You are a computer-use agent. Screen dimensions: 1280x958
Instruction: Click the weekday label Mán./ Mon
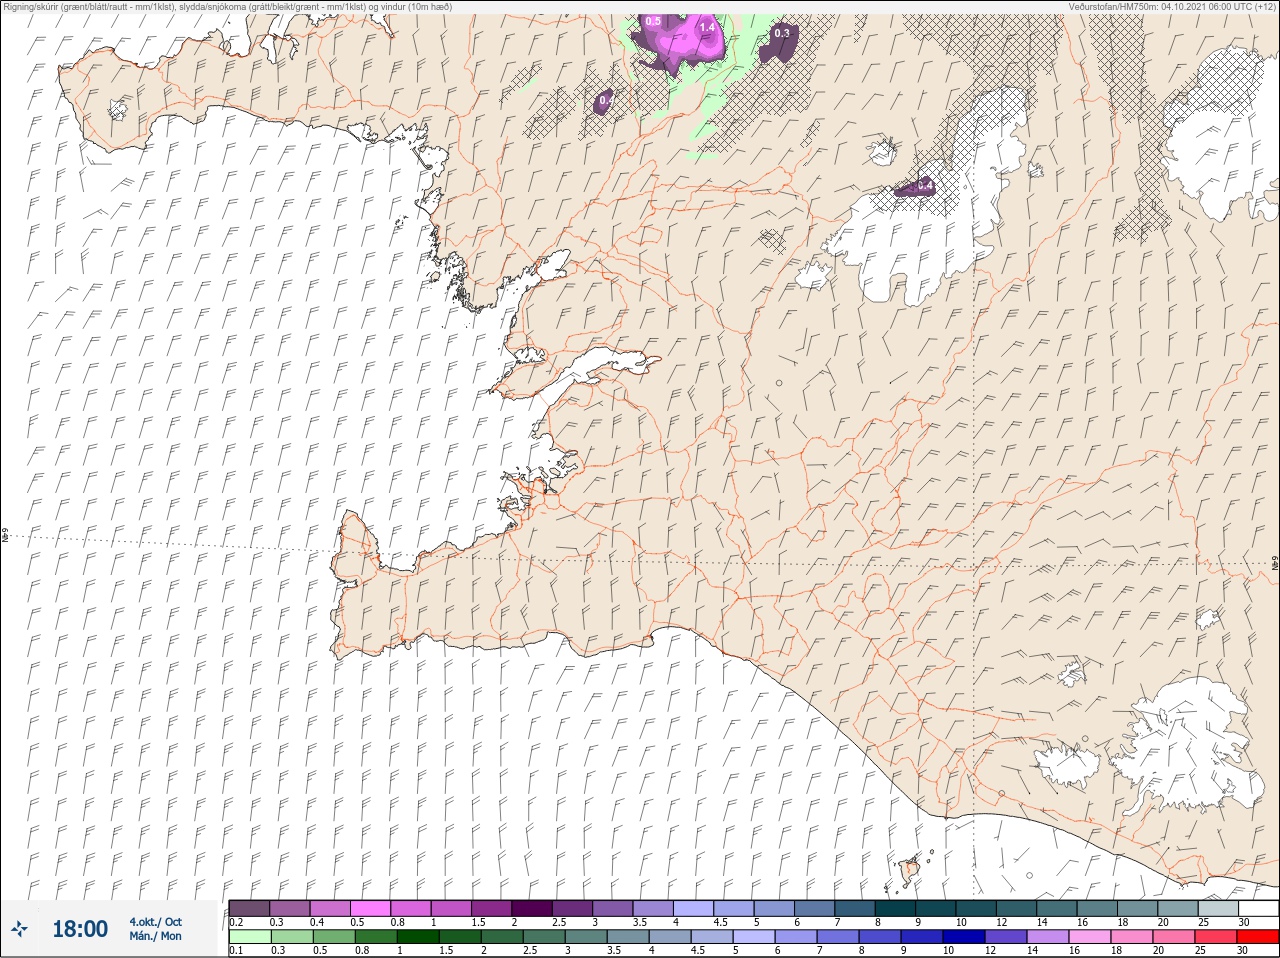coord(155,937)
